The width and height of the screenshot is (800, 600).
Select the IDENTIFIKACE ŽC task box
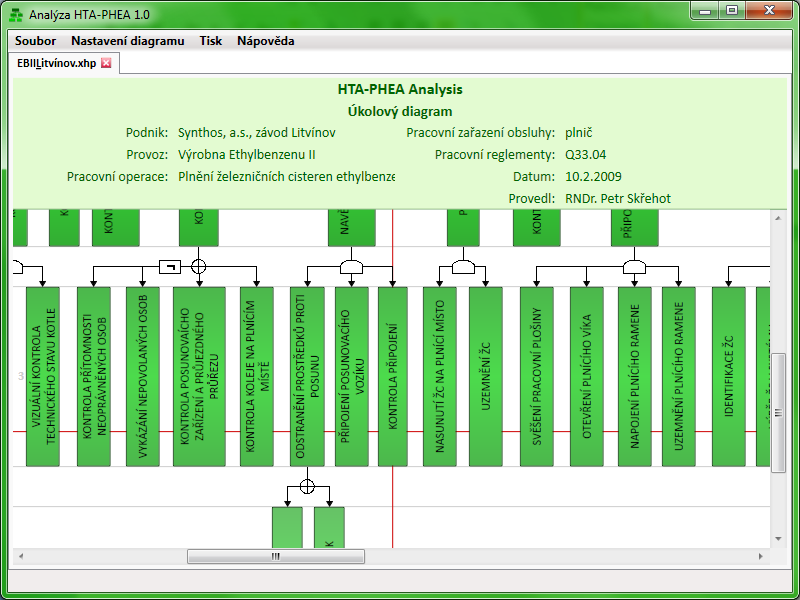(x=729, y=377)
